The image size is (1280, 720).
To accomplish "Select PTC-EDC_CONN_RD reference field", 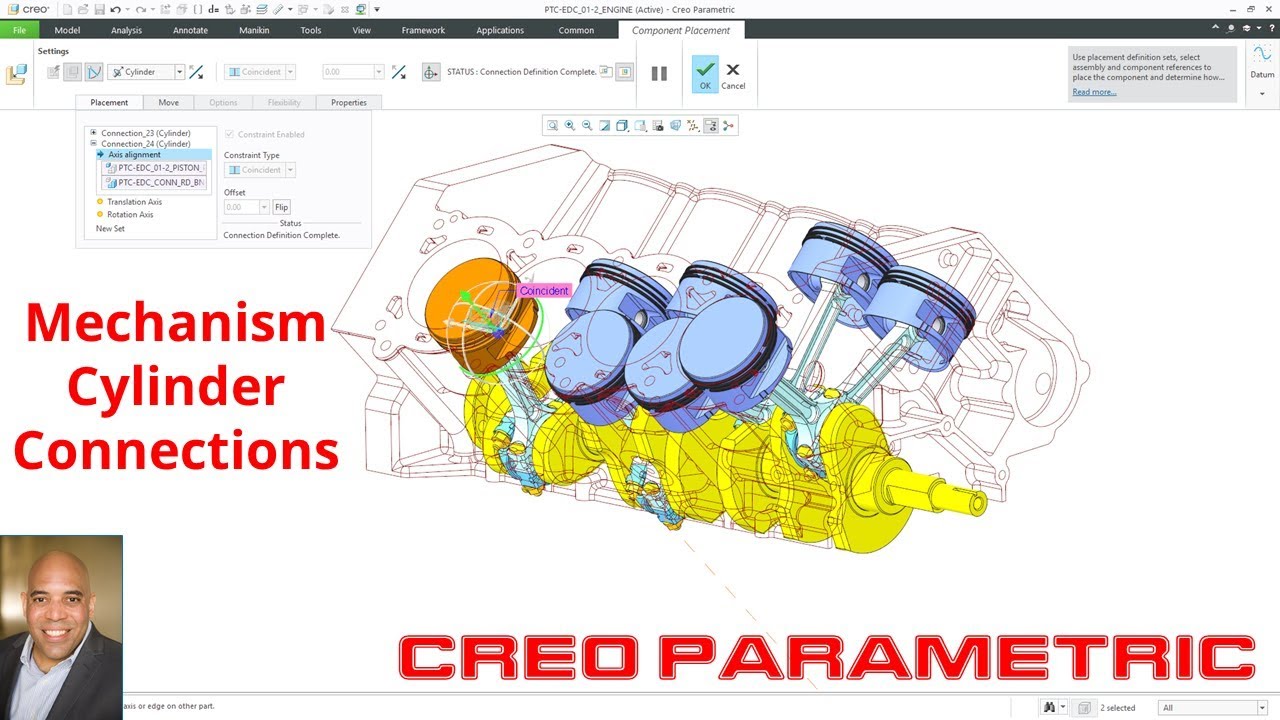I will coord(154,183).
